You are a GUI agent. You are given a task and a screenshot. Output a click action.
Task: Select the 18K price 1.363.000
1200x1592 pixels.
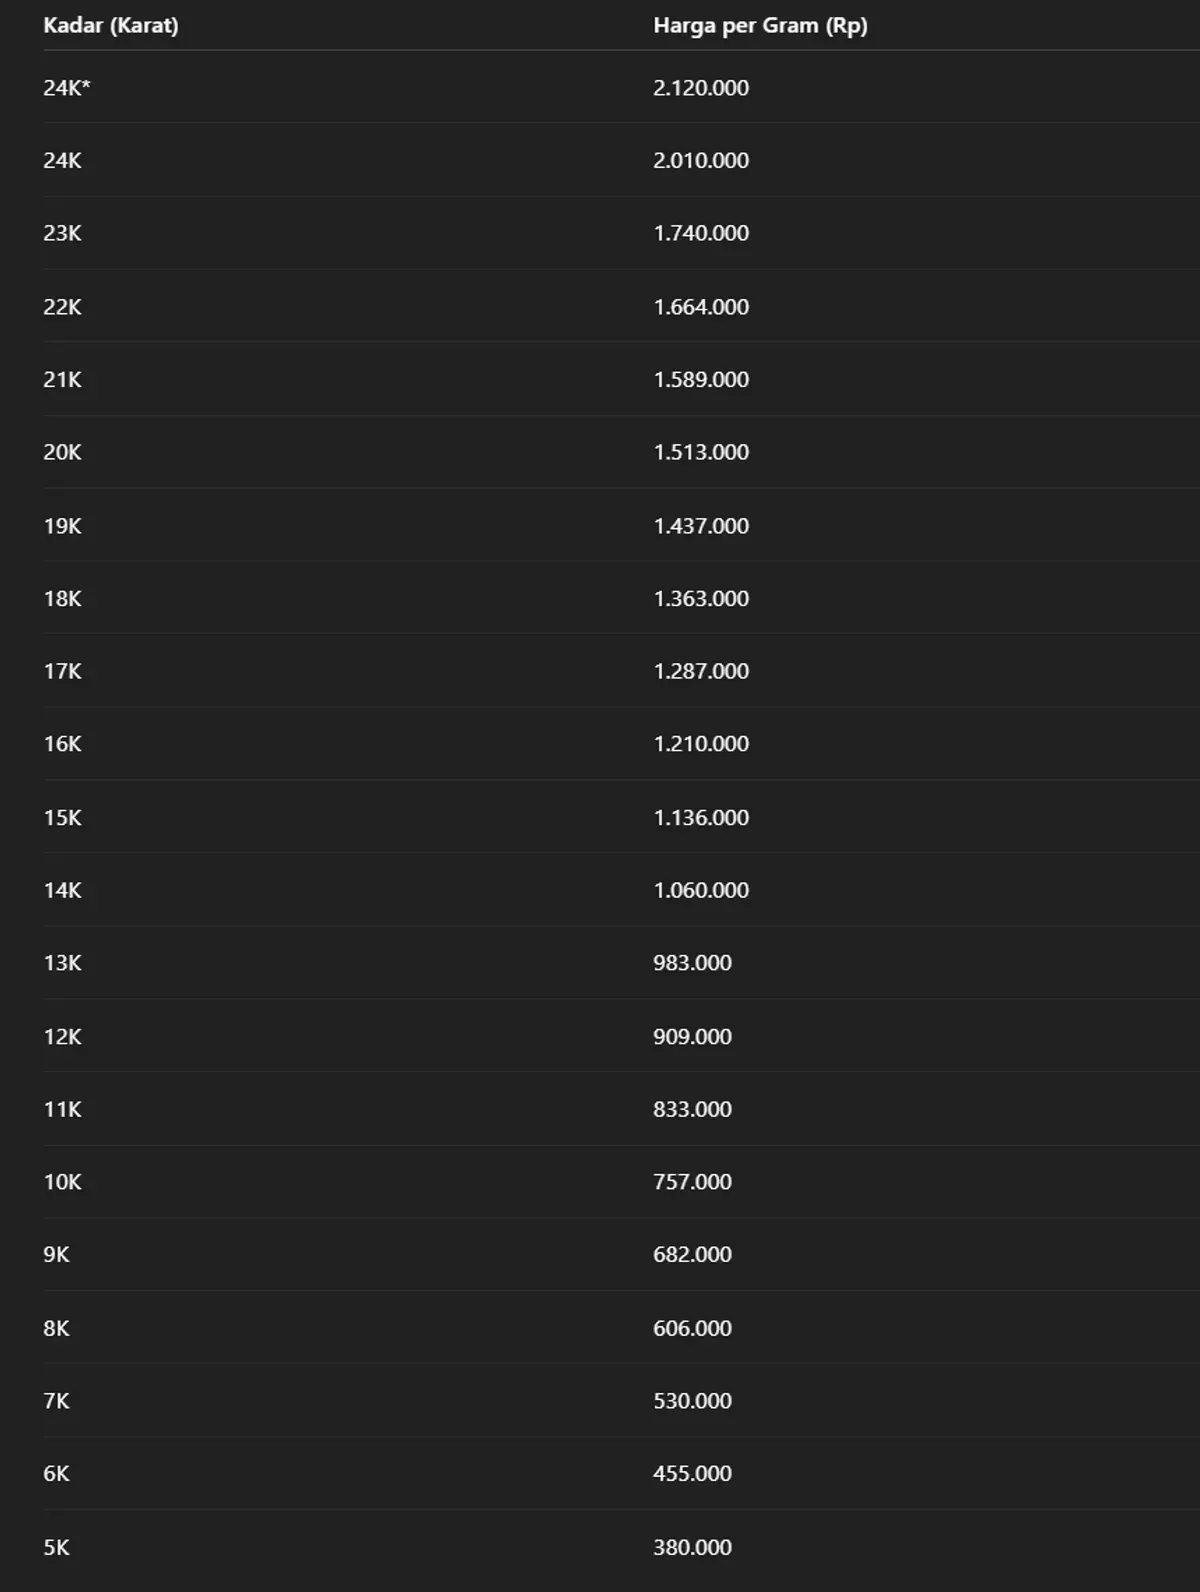pos(701,599)
